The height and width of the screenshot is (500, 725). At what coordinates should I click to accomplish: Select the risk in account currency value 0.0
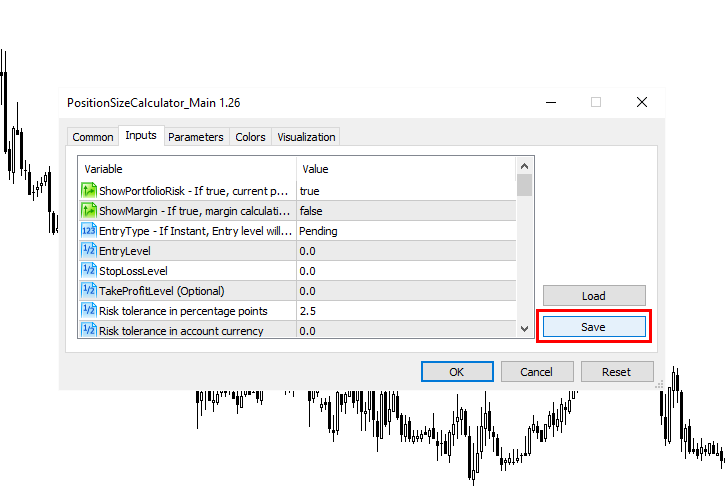[307, 331]
